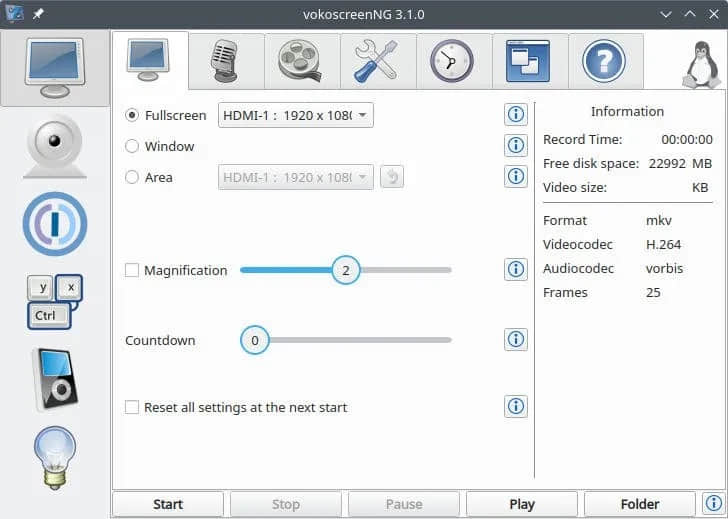Switch to the film reel video tab
728x519 pixels.
(x=302, y=61)
